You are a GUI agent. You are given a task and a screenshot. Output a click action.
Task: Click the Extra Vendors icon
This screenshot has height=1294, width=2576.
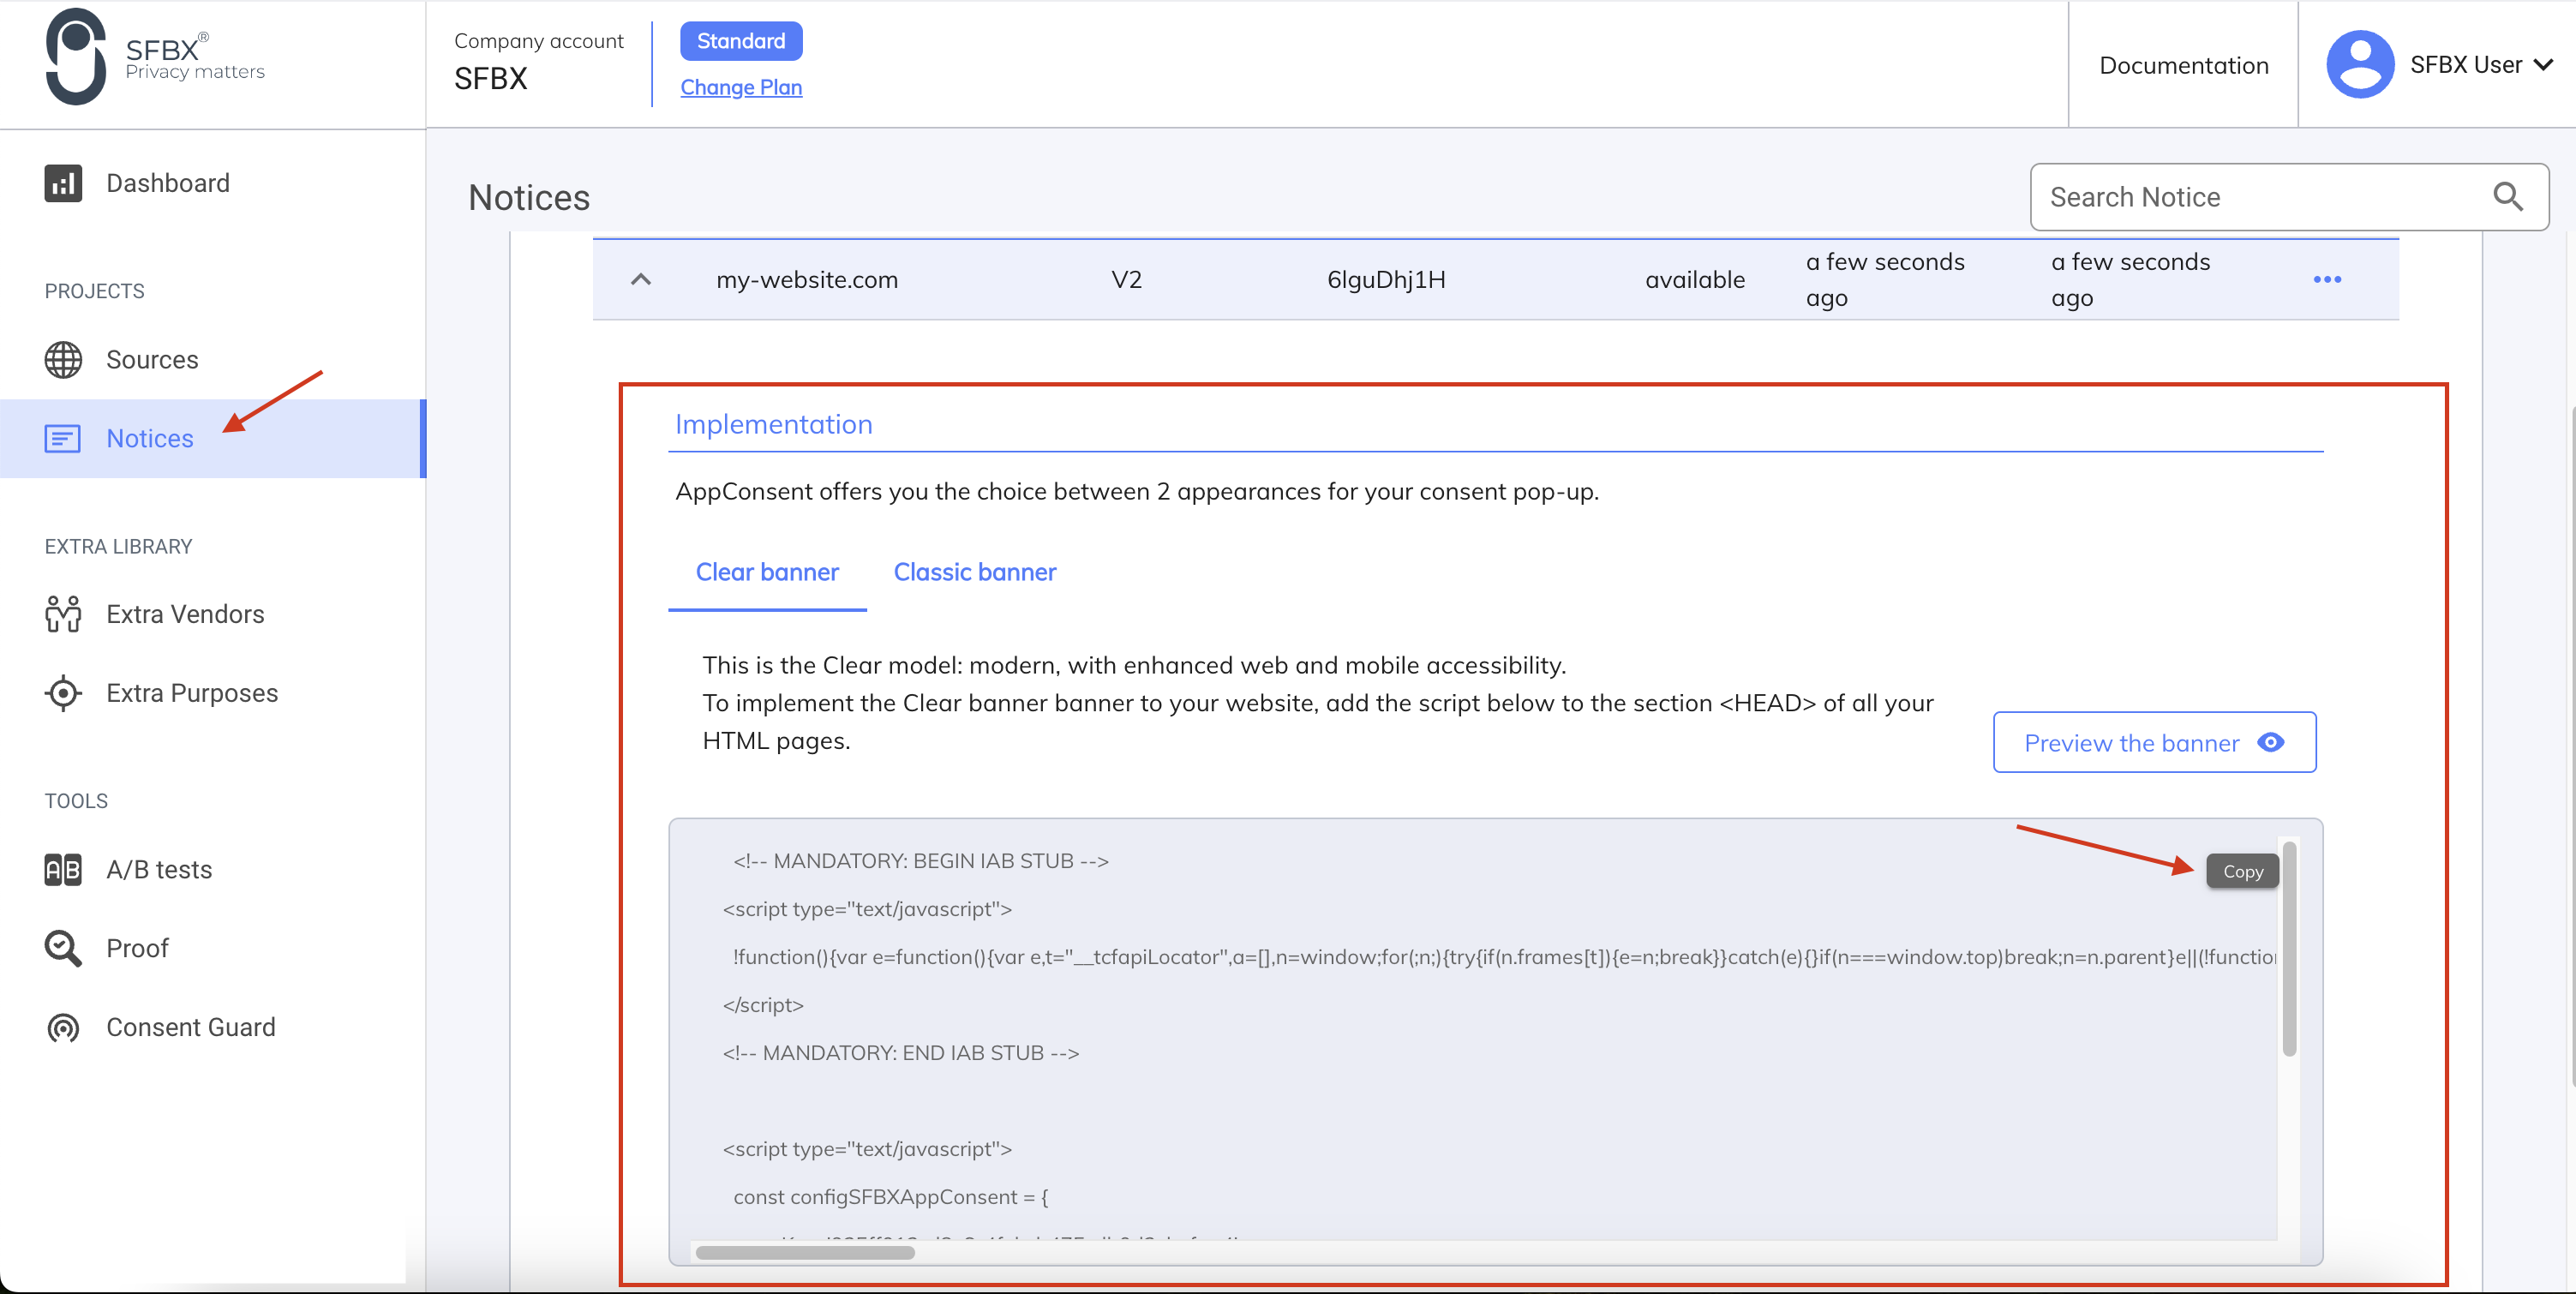(x=63, y=614)
